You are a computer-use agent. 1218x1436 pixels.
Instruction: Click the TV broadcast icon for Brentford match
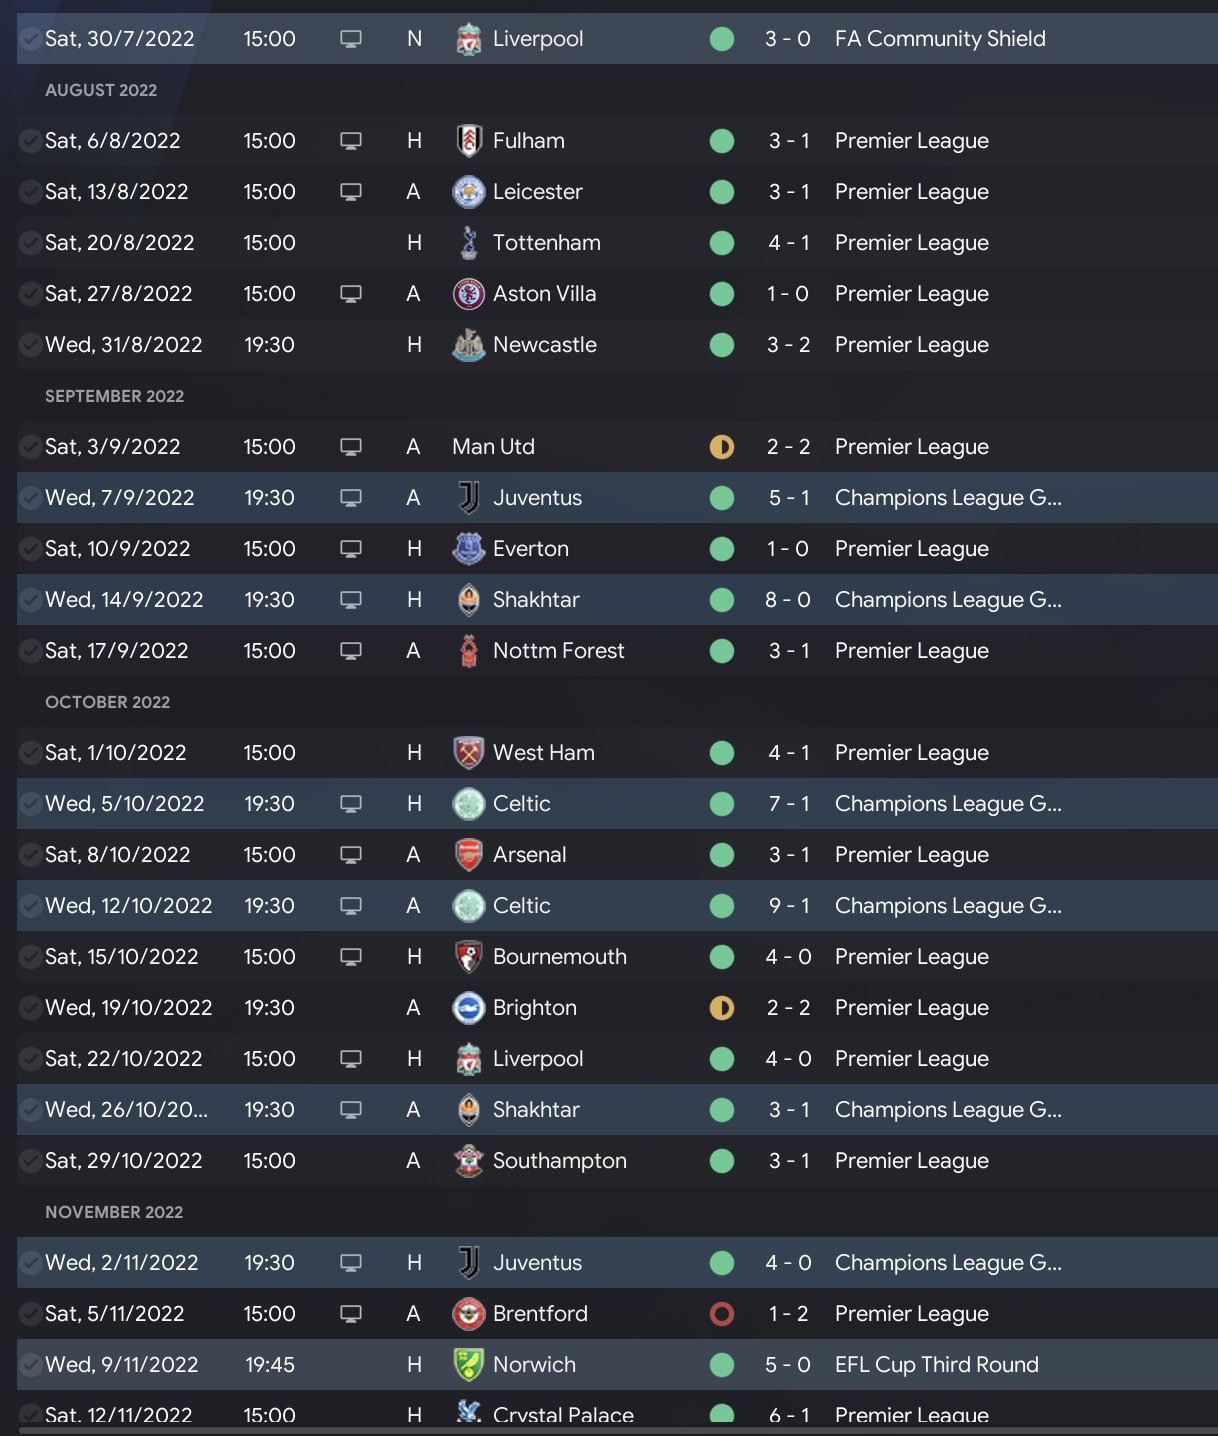pyautogui.click(x=351, y=1314)
